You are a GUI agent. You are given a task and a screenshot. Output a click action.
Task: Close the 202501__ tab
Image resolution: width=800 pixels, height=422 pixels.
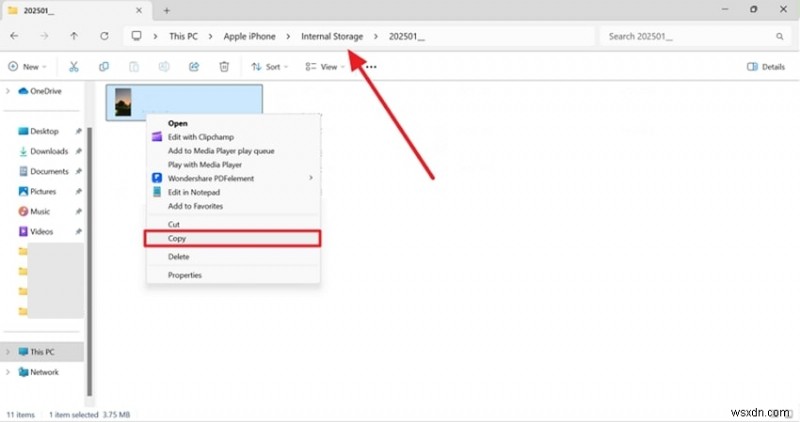coord(139,10)
